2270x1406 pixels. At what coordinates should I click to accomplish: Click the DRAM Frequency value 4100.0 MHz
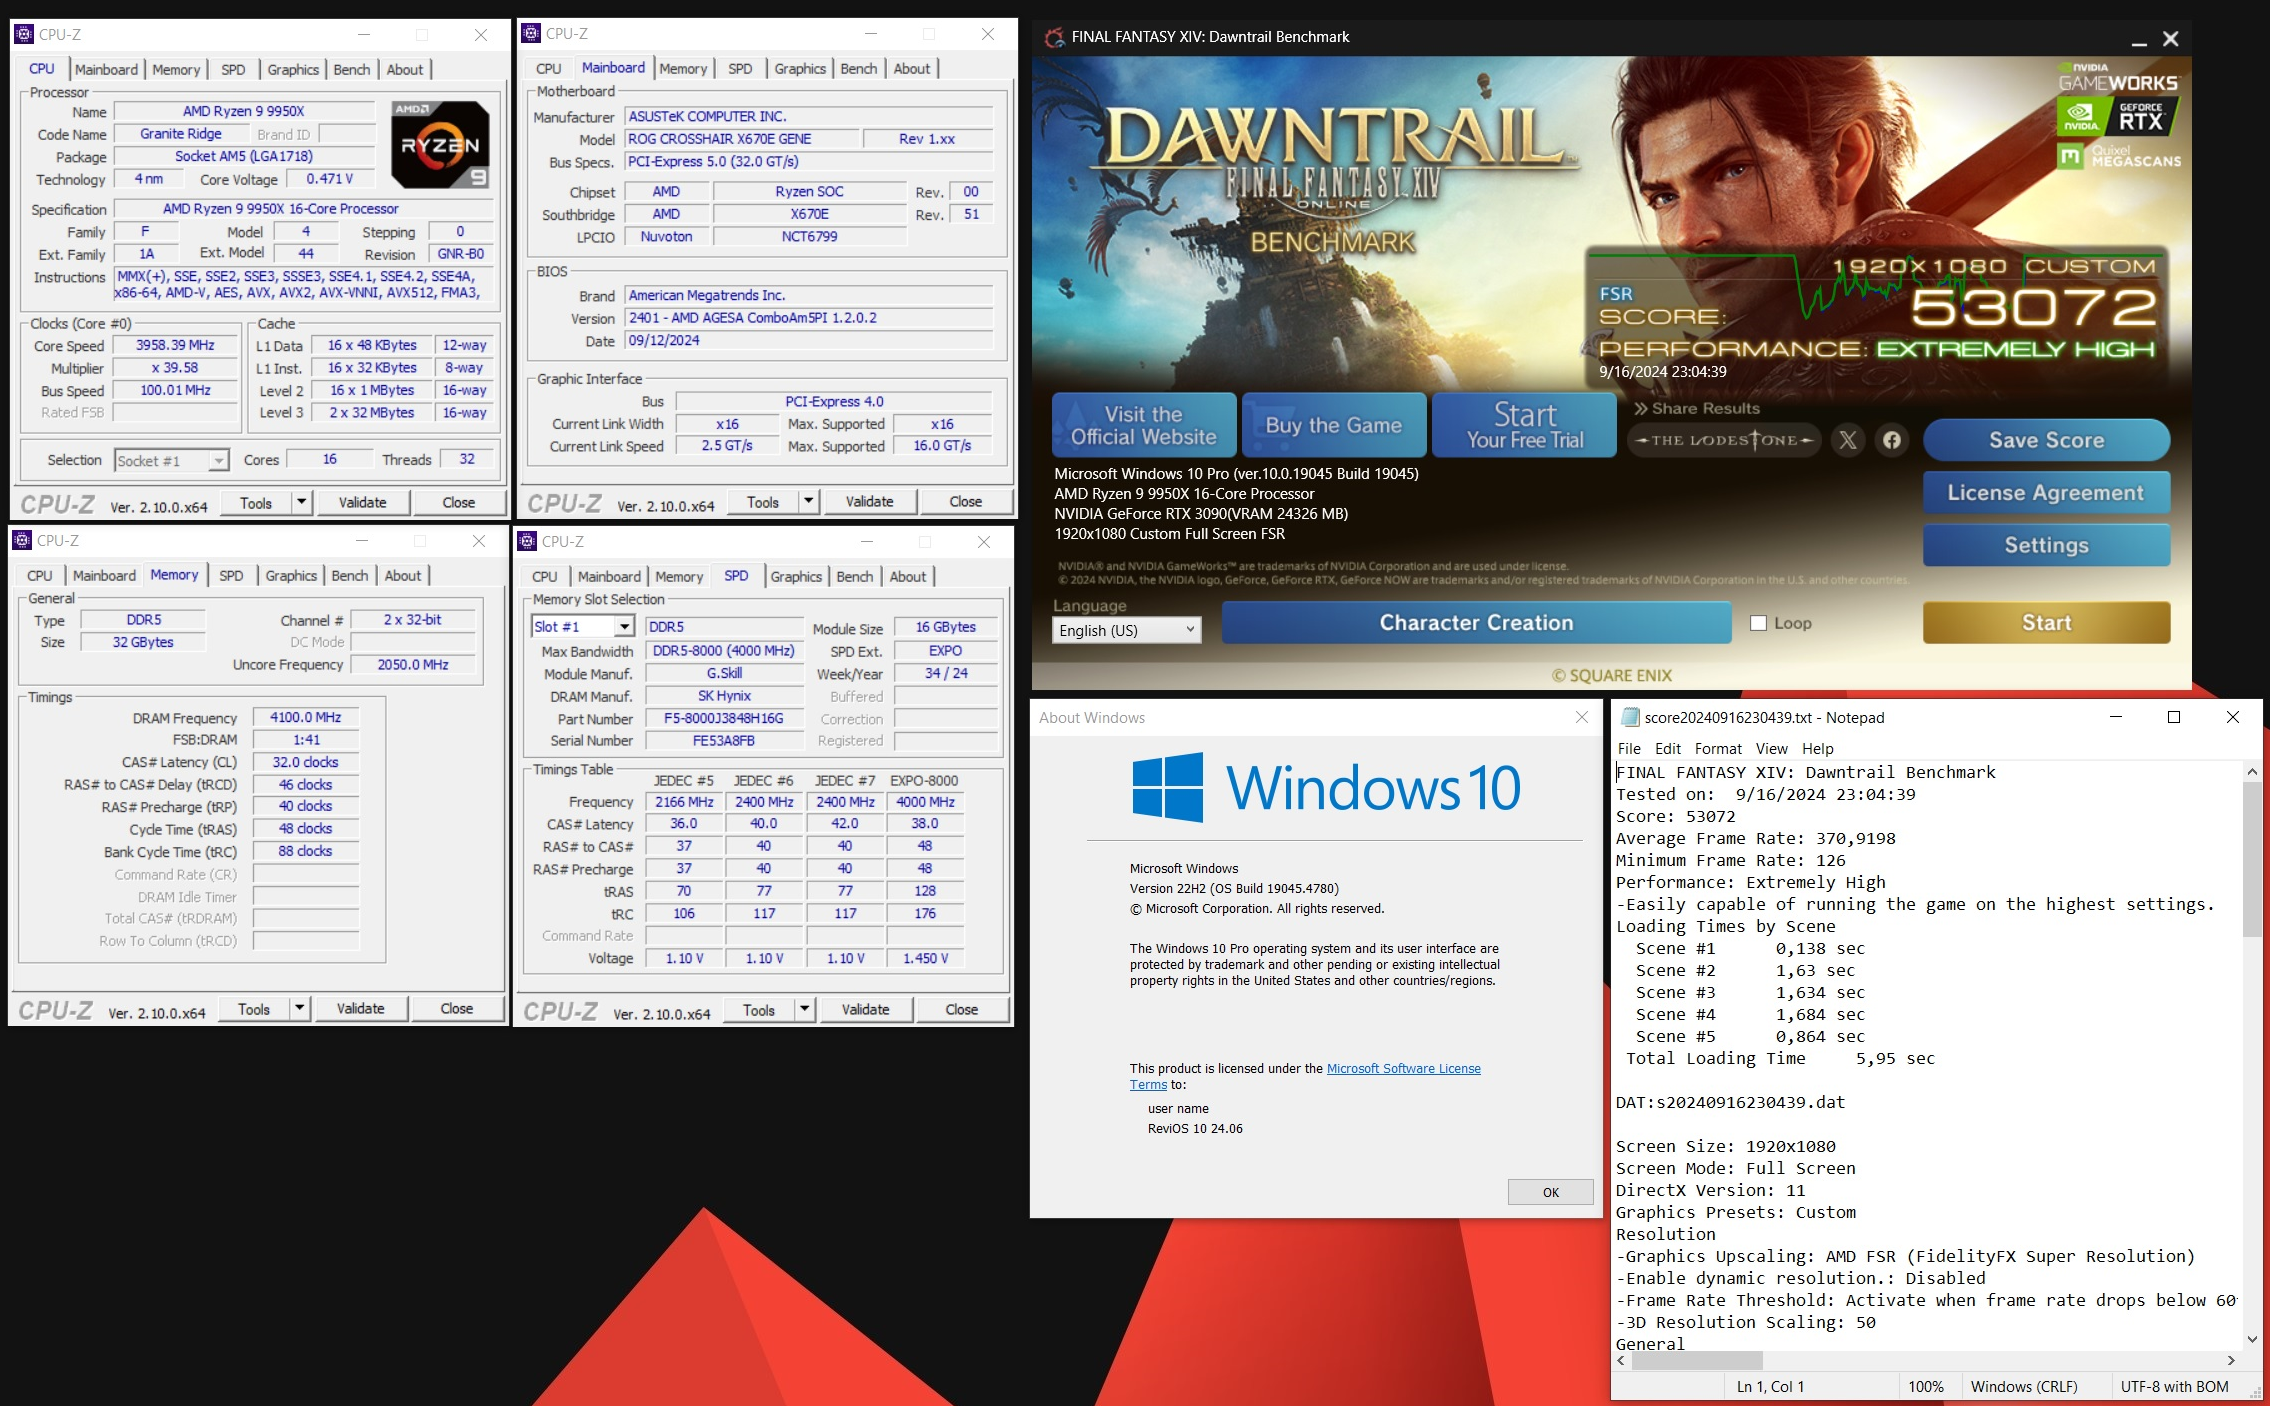(305, 717)
